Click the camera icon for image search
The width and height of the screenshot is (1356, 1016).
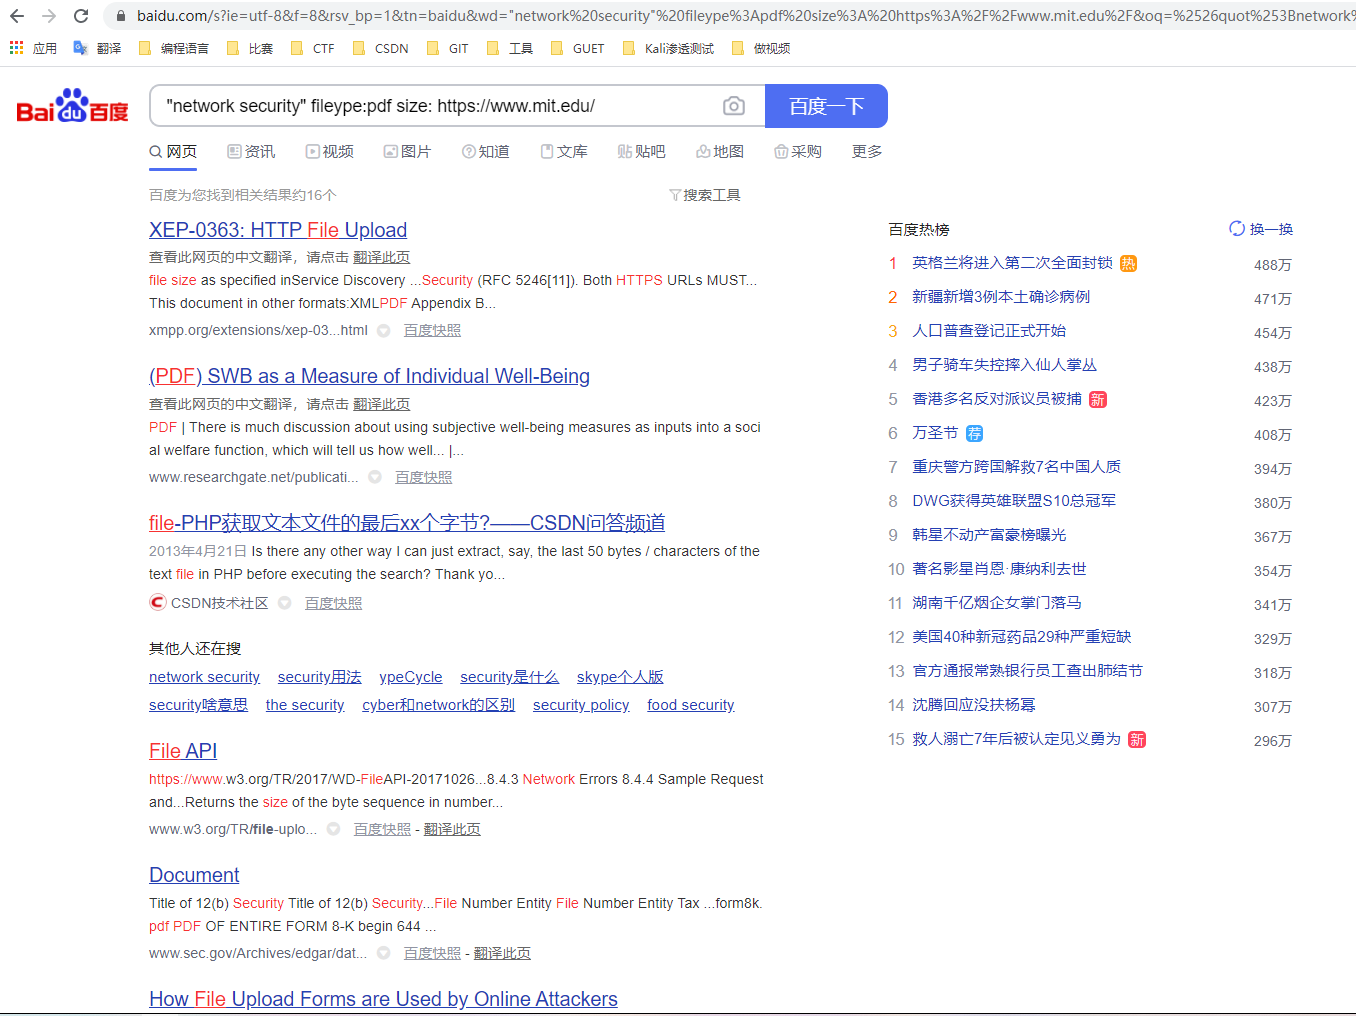[x=734, y=105]
